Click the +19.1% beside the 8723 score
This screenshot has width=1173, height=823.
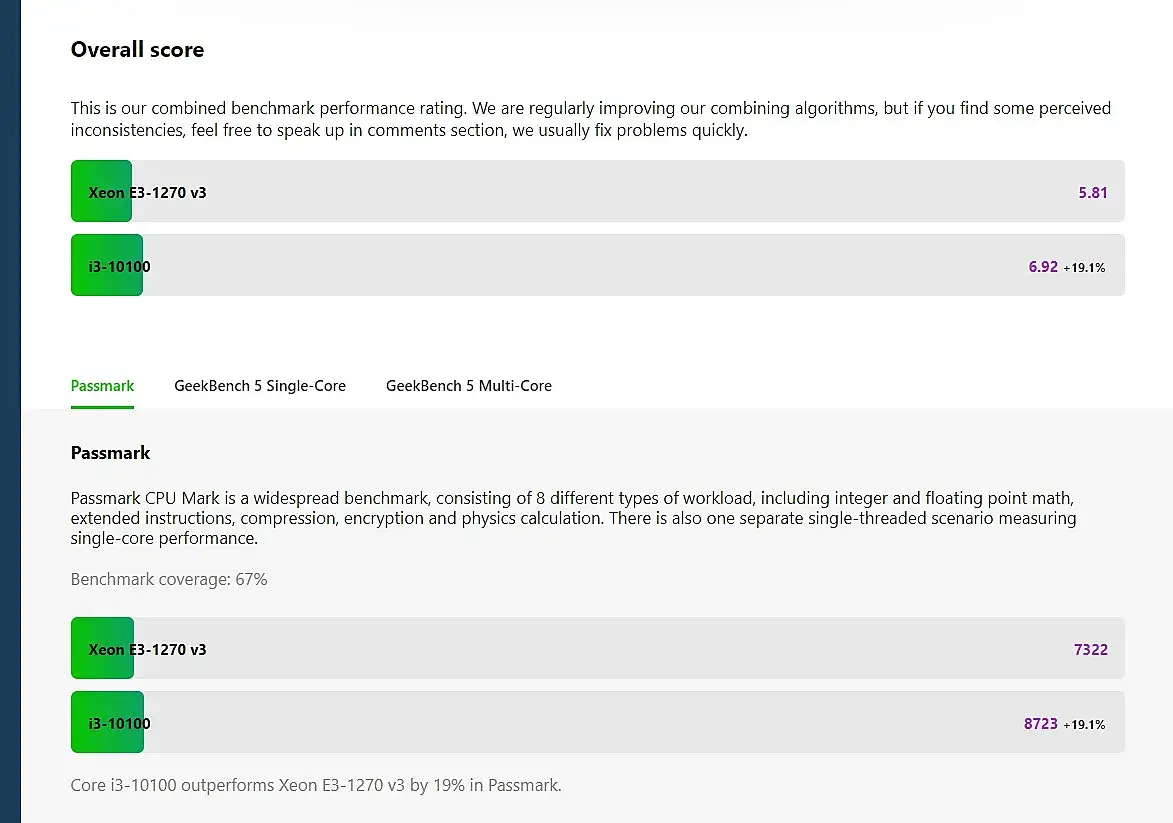click(x=1084, y=724)
